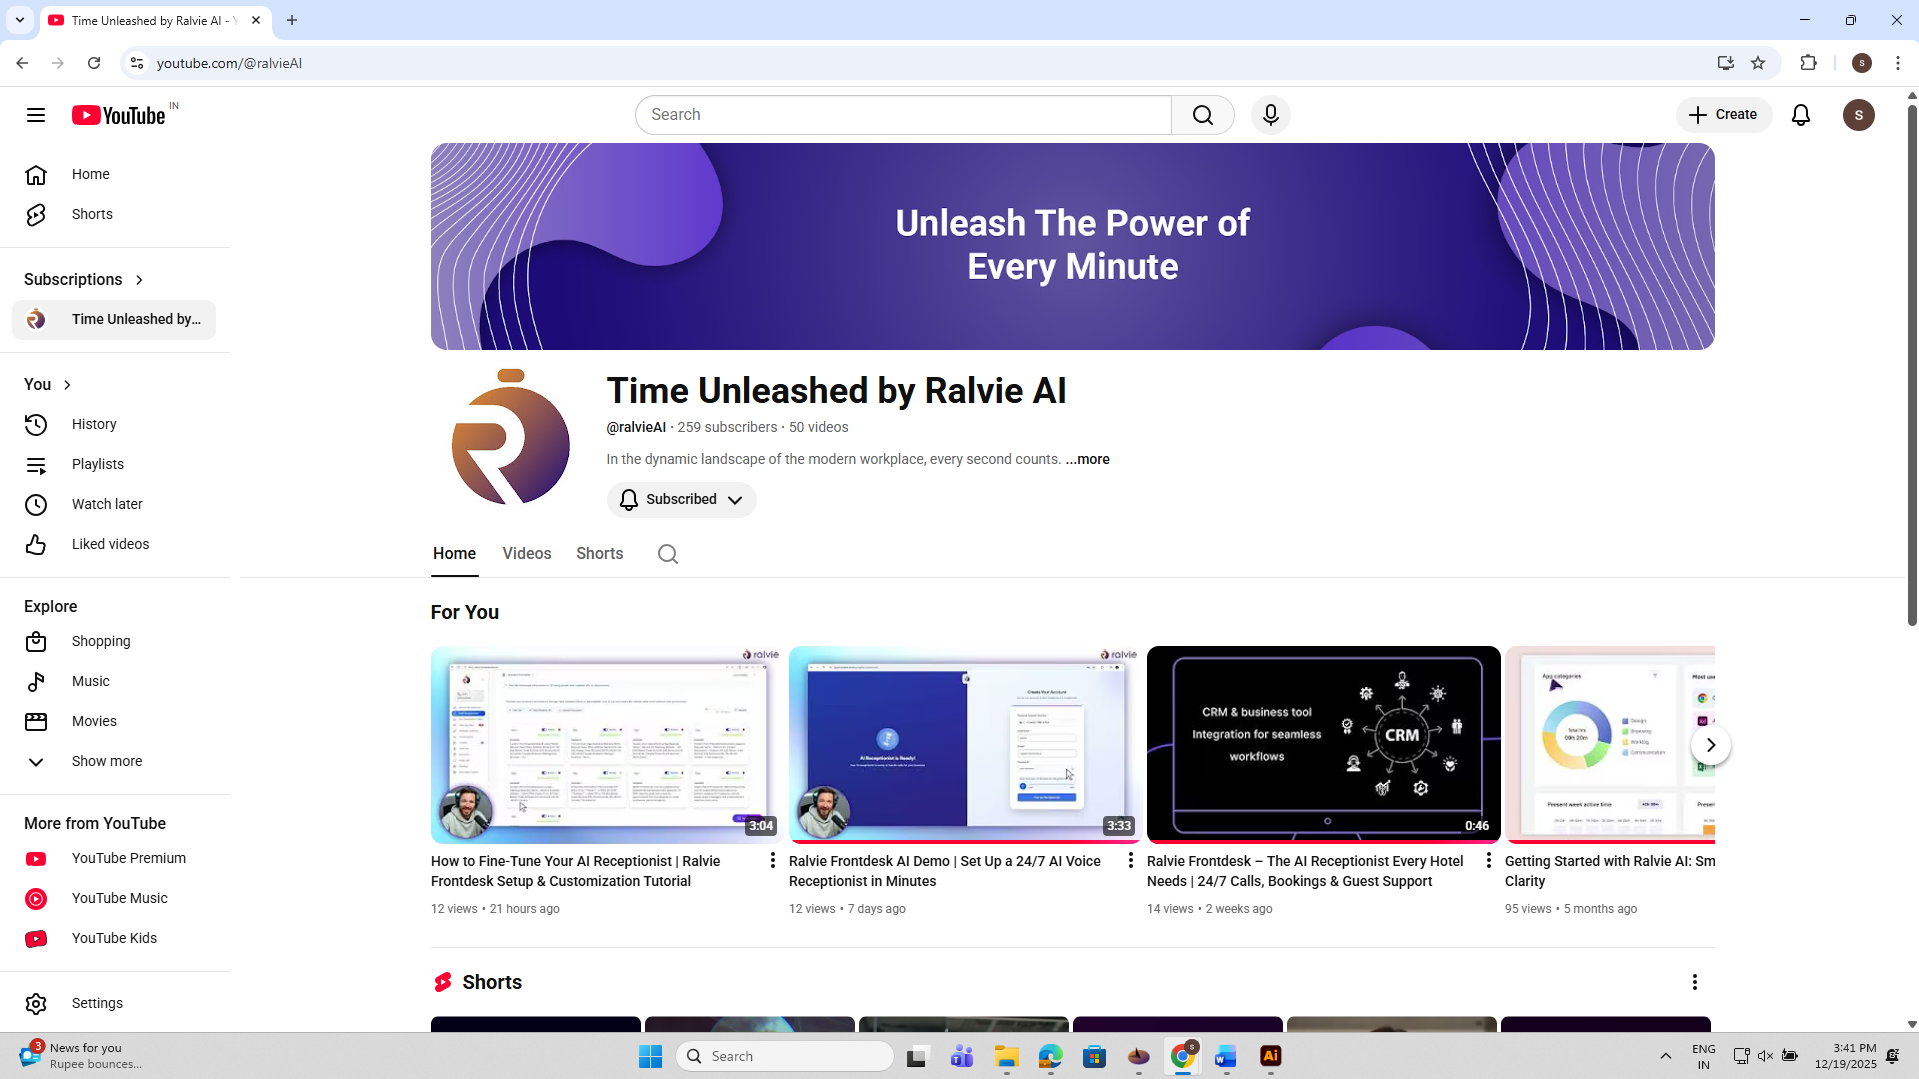Click the magnifier search button
1919x1079 pixels.
1203,115
